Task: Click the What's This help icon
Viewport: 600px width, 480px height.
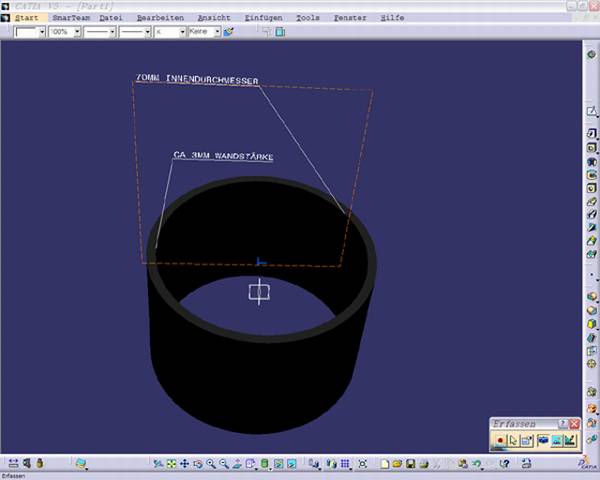Action: [x=506, y=464]
